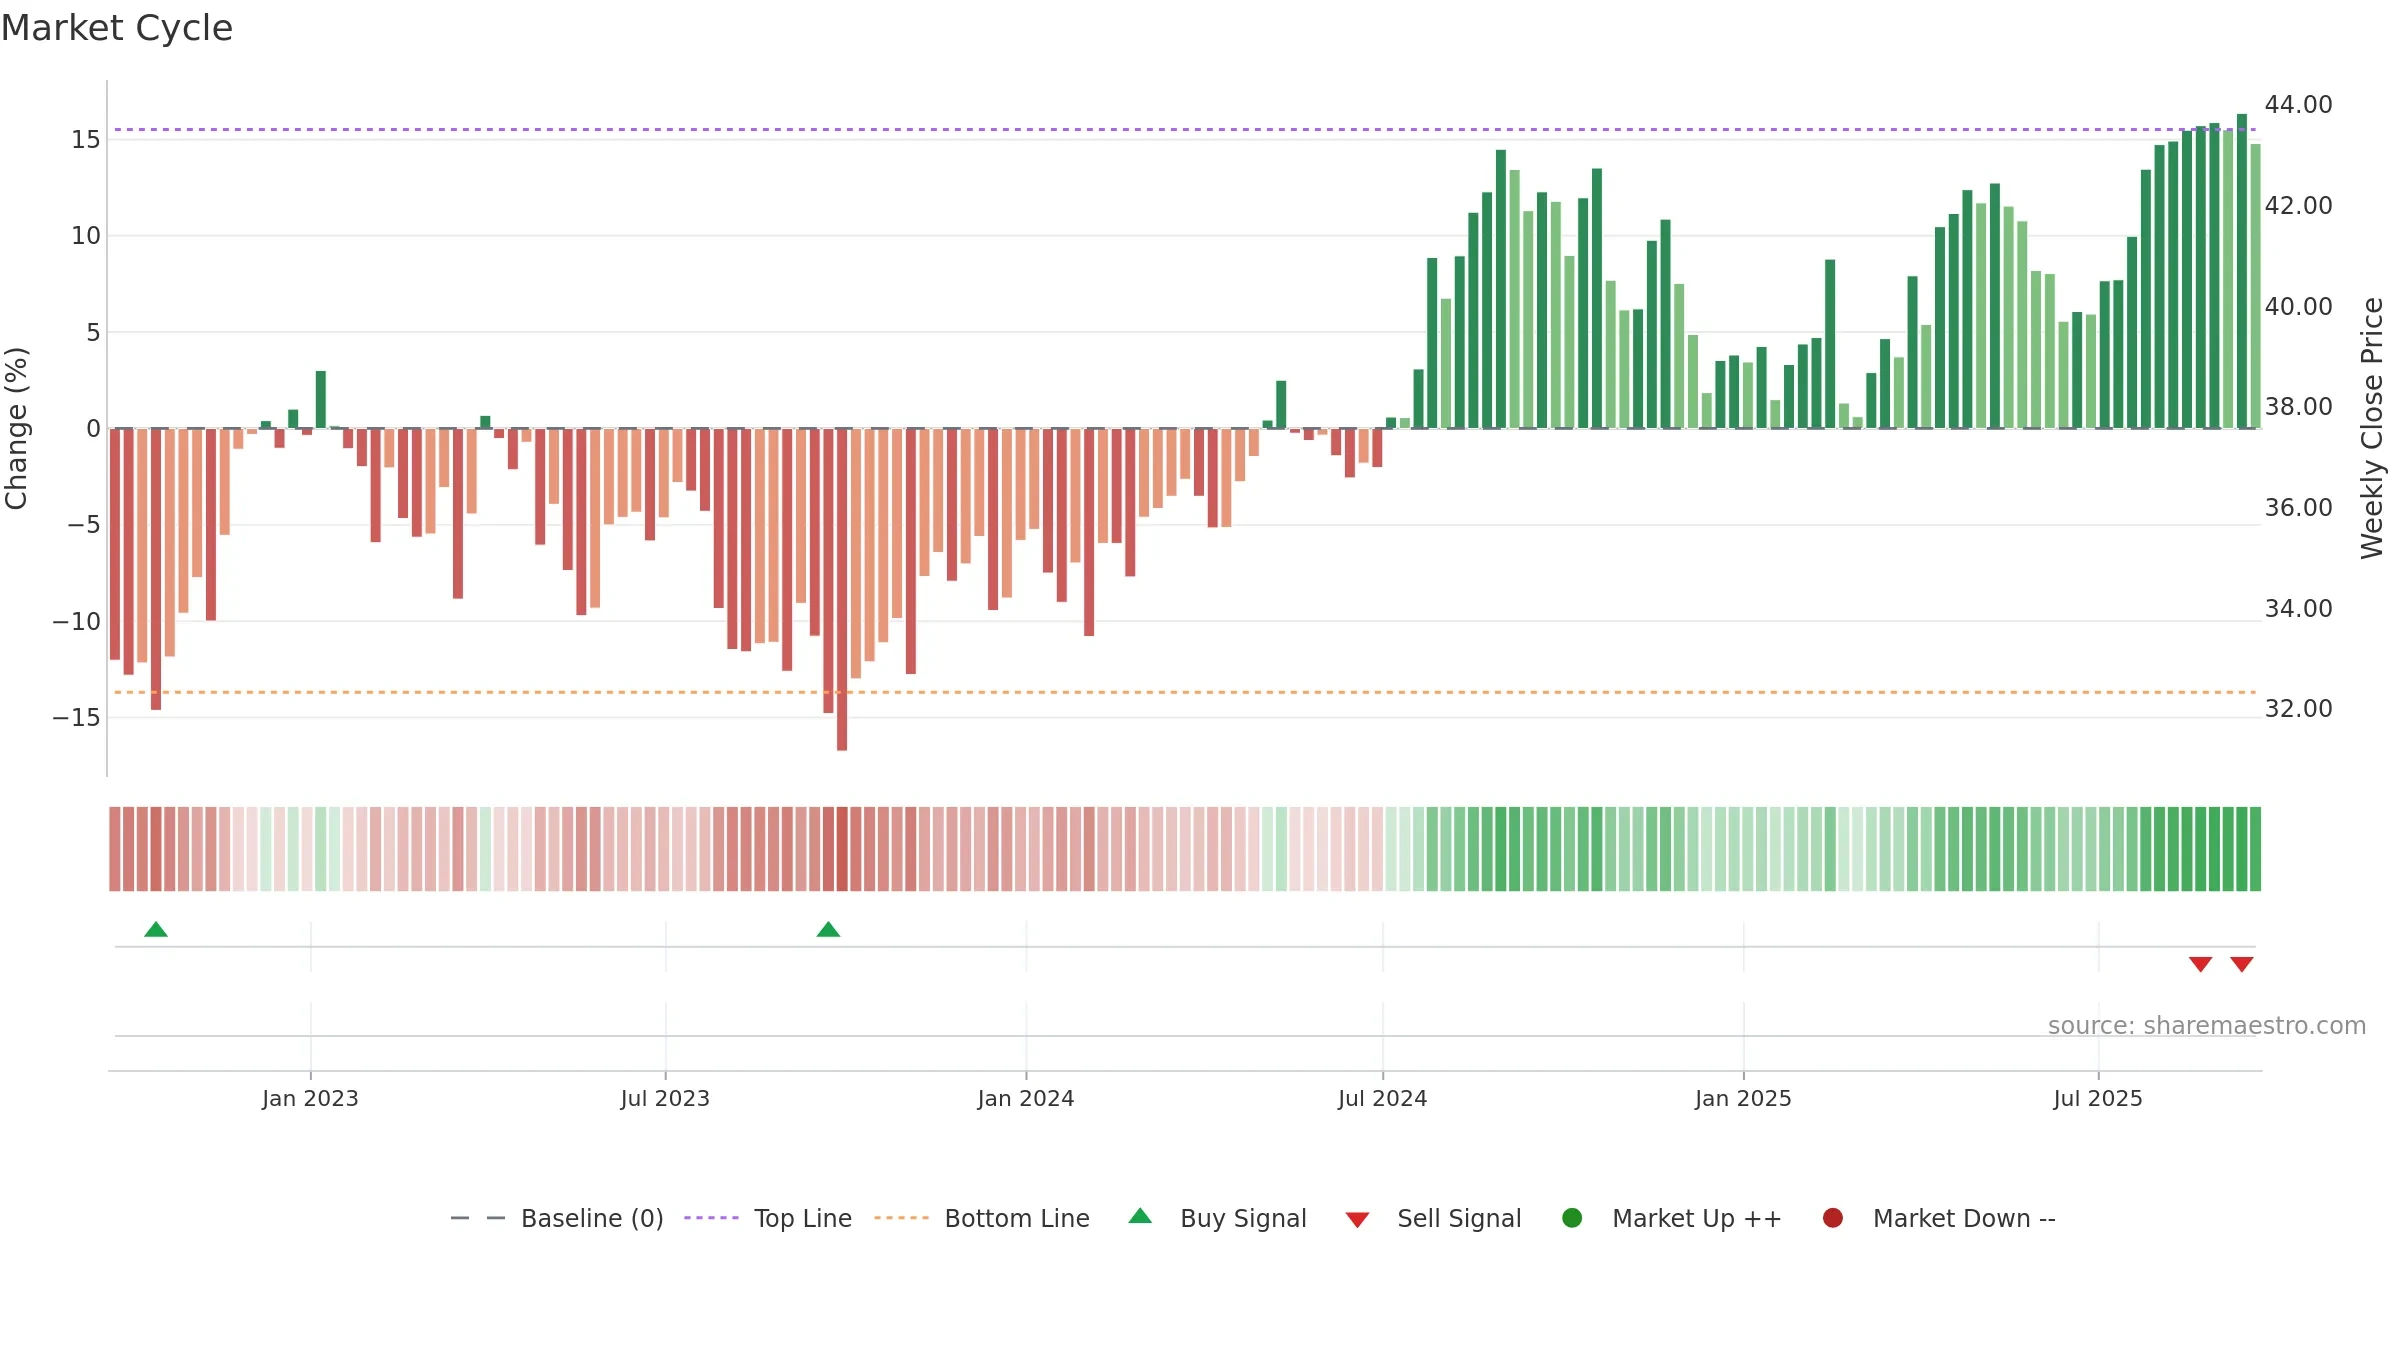Image resolution: width=2400 pixels, height=1350 pixels.
Task: Click the Market Down -- red dot
Action: (x=1833, y=1218)
